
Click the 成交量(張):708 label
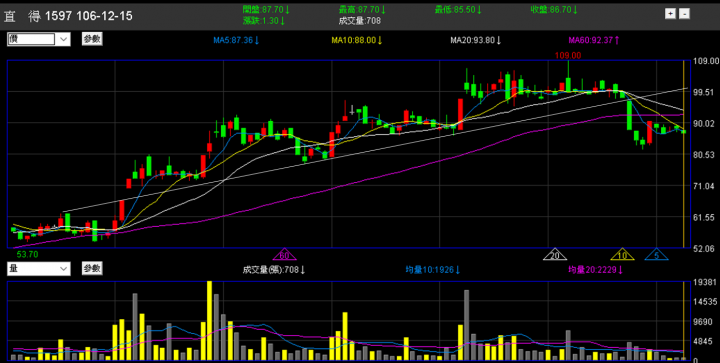coord(274,270)
